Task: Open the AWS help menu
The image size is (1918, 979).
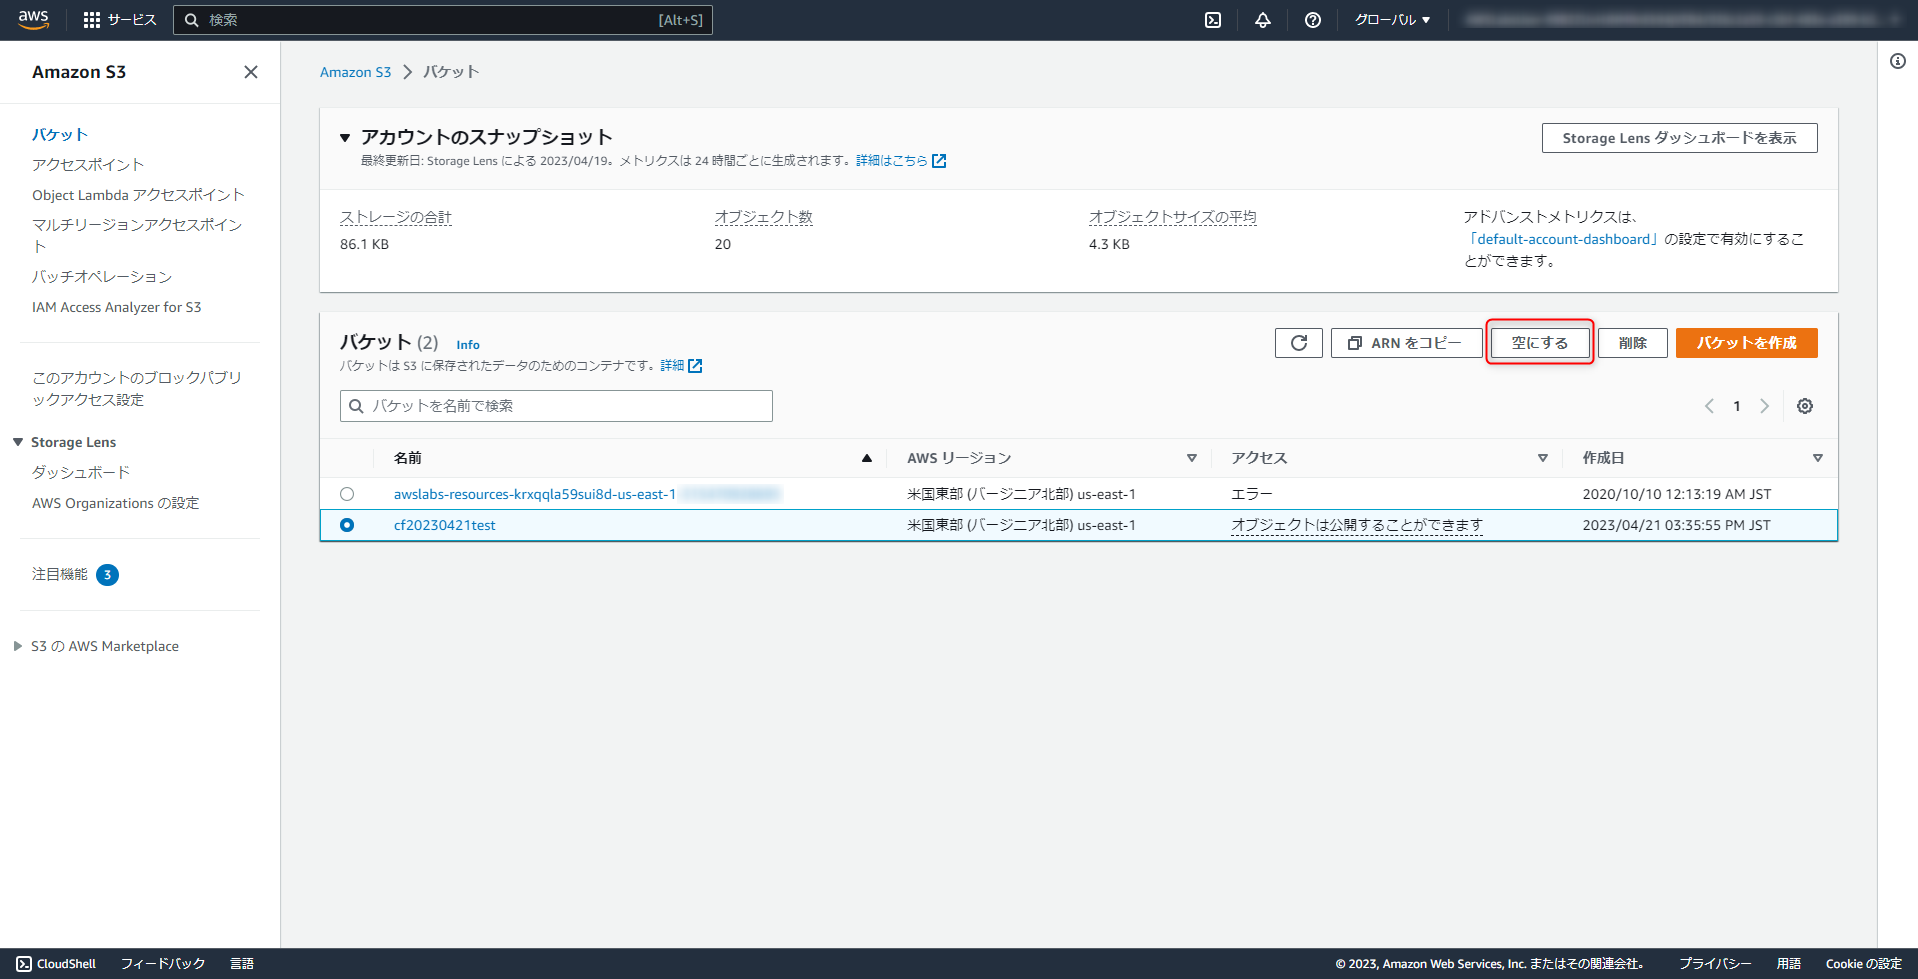Action: (x=1312, y=19)
